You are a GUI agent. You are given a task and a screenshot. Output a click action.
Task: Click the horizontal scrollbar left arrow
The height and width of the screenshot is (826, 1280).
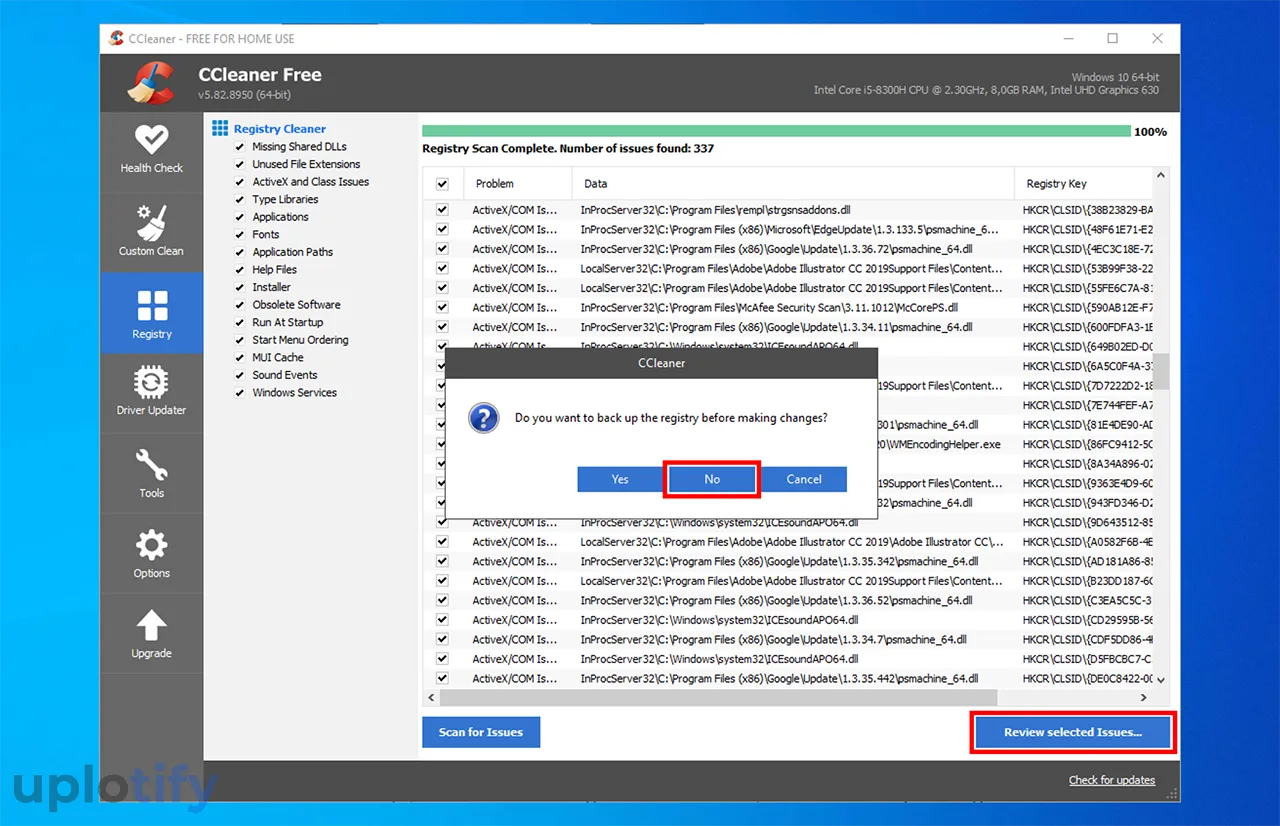(431, 698)
